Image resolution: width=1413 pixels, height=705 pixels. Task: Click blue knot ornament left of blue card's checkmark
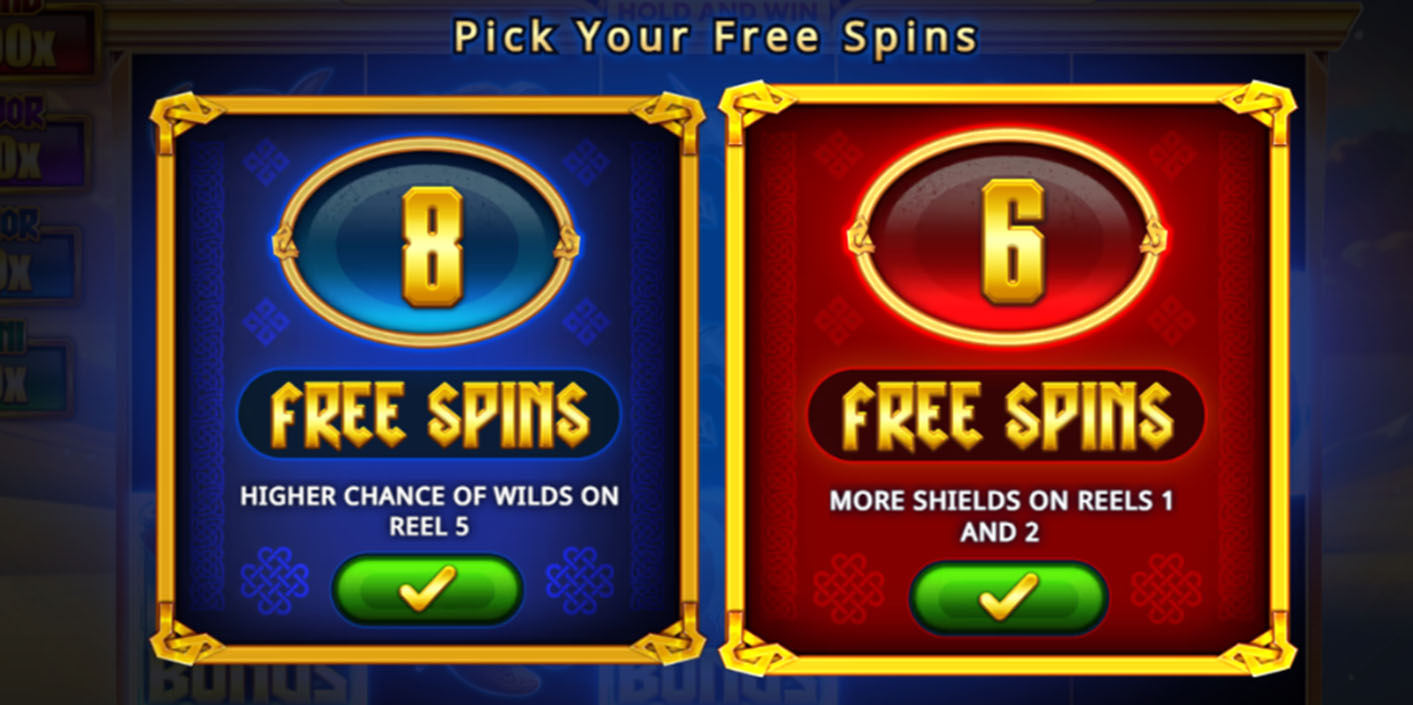point(274,581)
